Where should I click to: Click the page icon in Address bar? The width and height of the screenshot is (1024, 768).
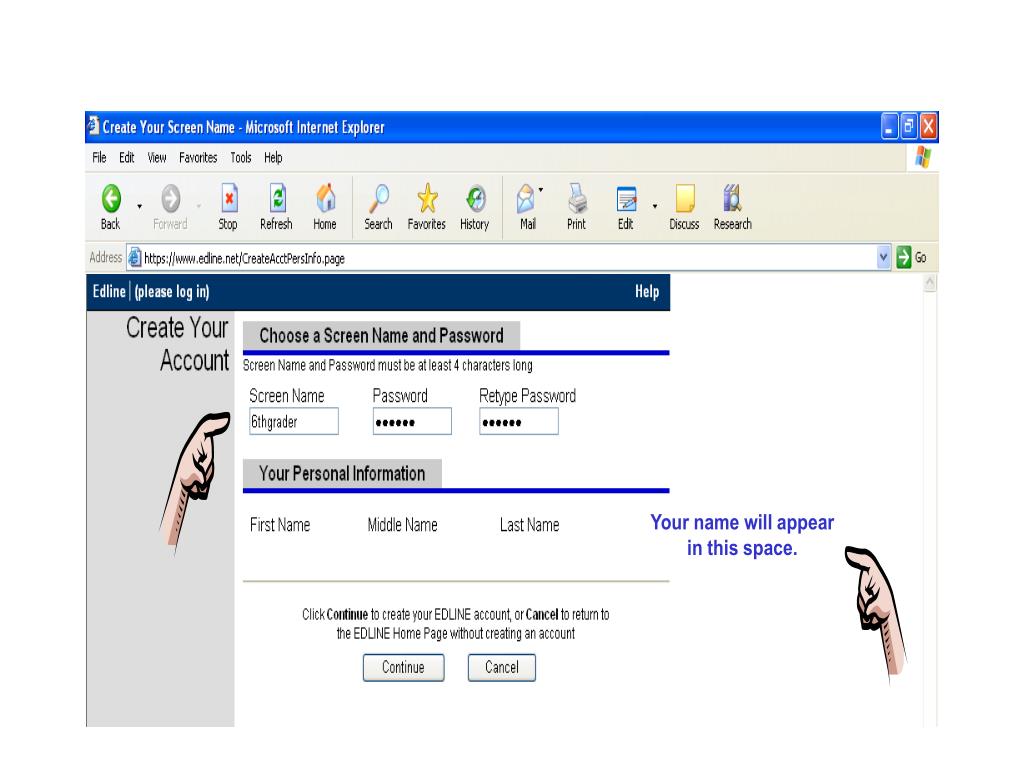[135, 257]
